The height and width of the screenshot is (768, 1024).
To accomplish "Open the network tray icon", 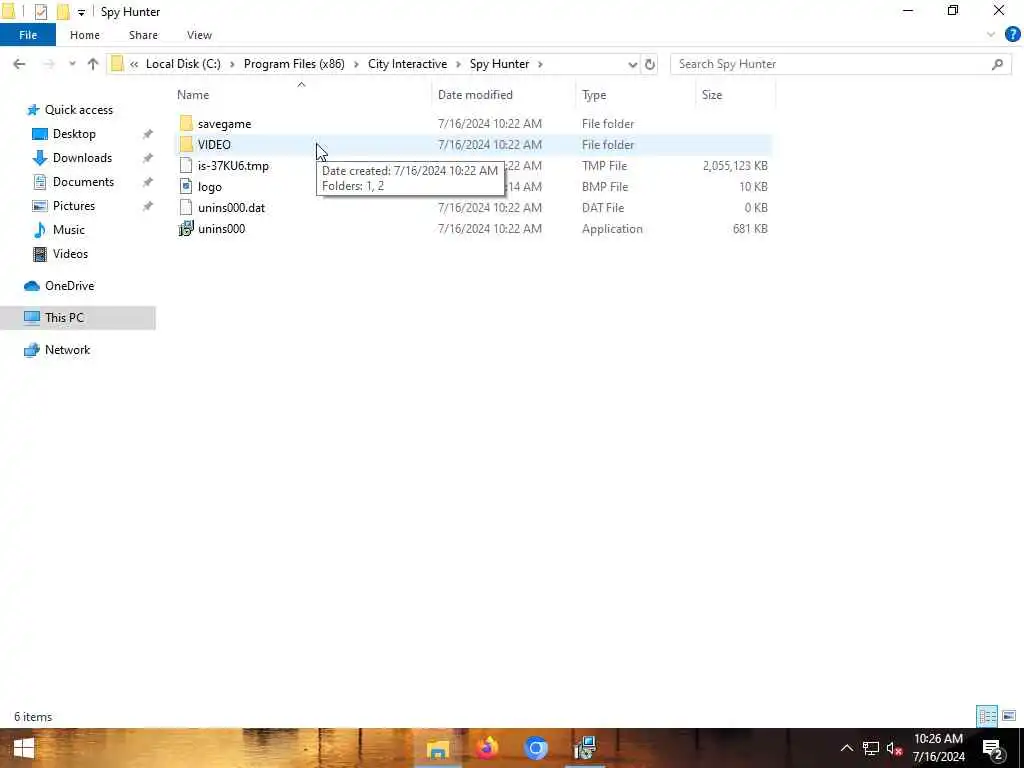I will coord(870,748).
